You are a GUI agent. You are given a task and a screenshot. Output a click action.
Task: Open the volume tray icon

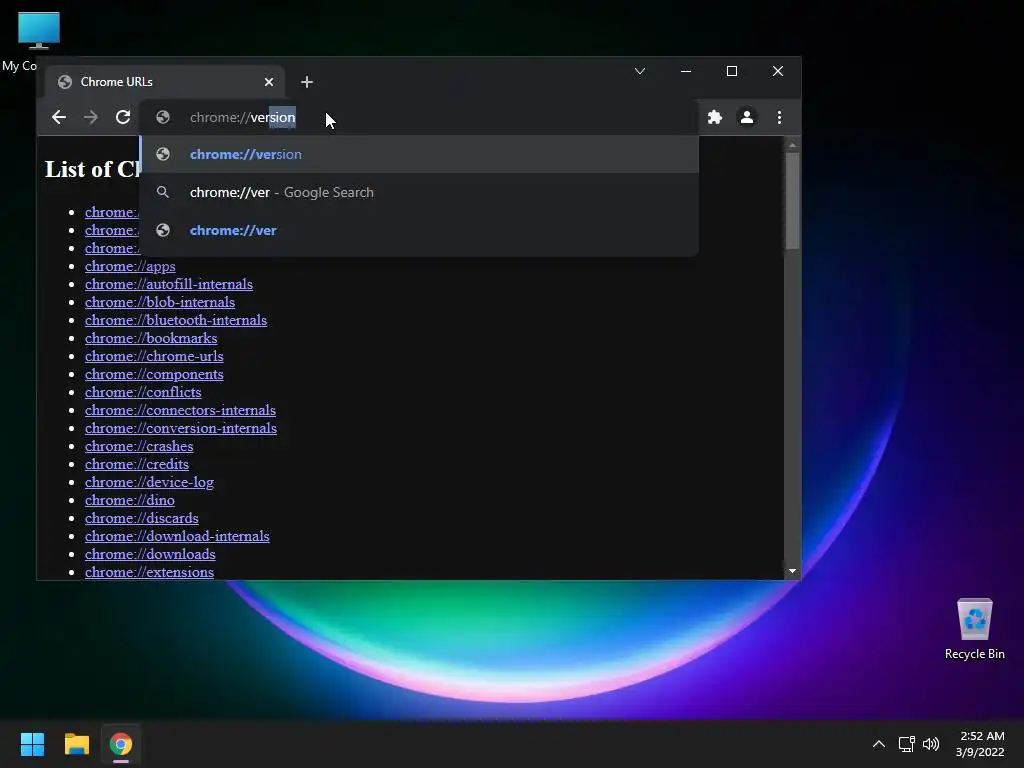click(x=931, y=744)
